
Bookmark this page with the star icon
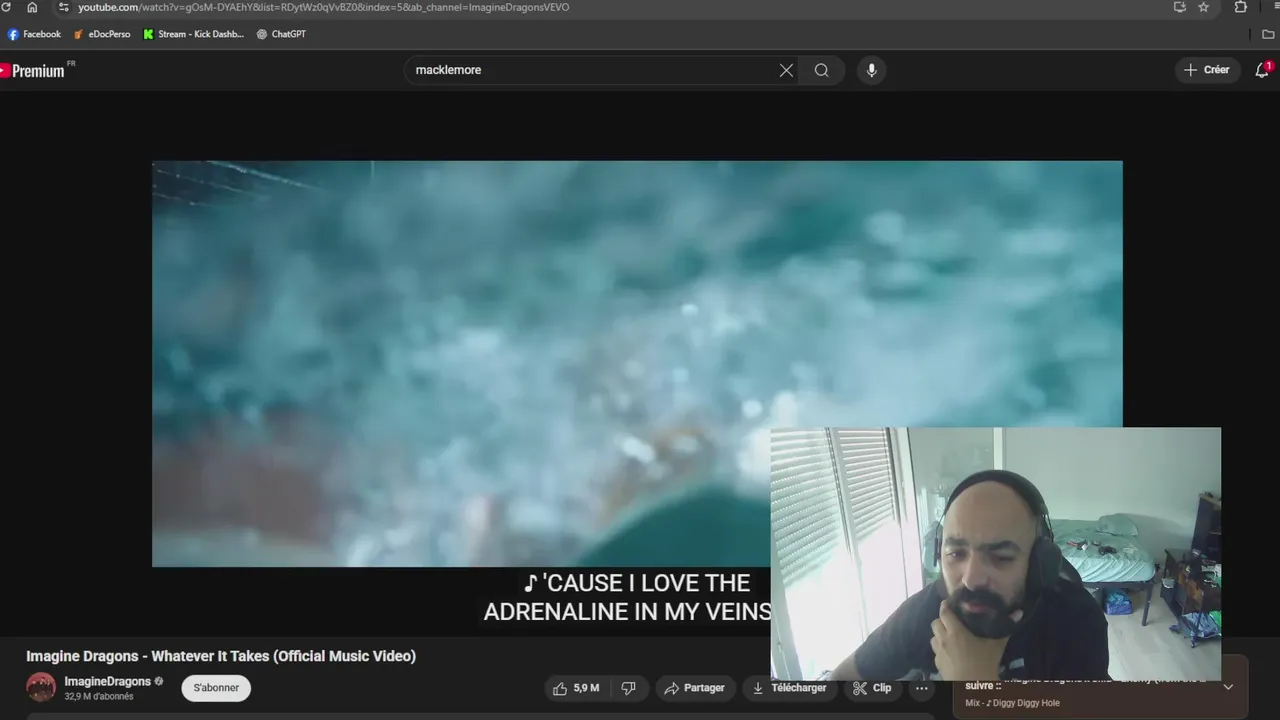1204,7
